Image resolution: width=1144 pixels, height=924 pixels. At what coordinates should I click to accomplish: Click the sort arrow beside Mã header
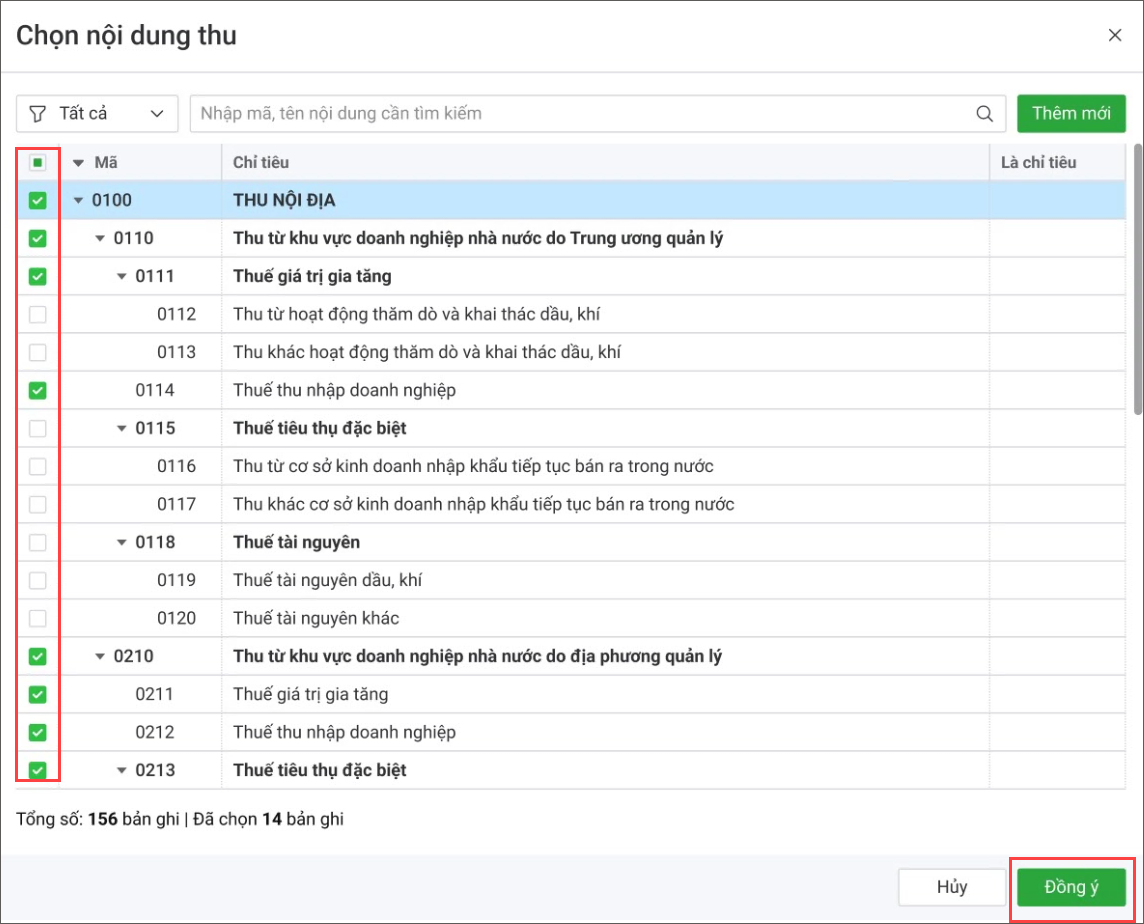pyautogui.click(x=78, y=163)
